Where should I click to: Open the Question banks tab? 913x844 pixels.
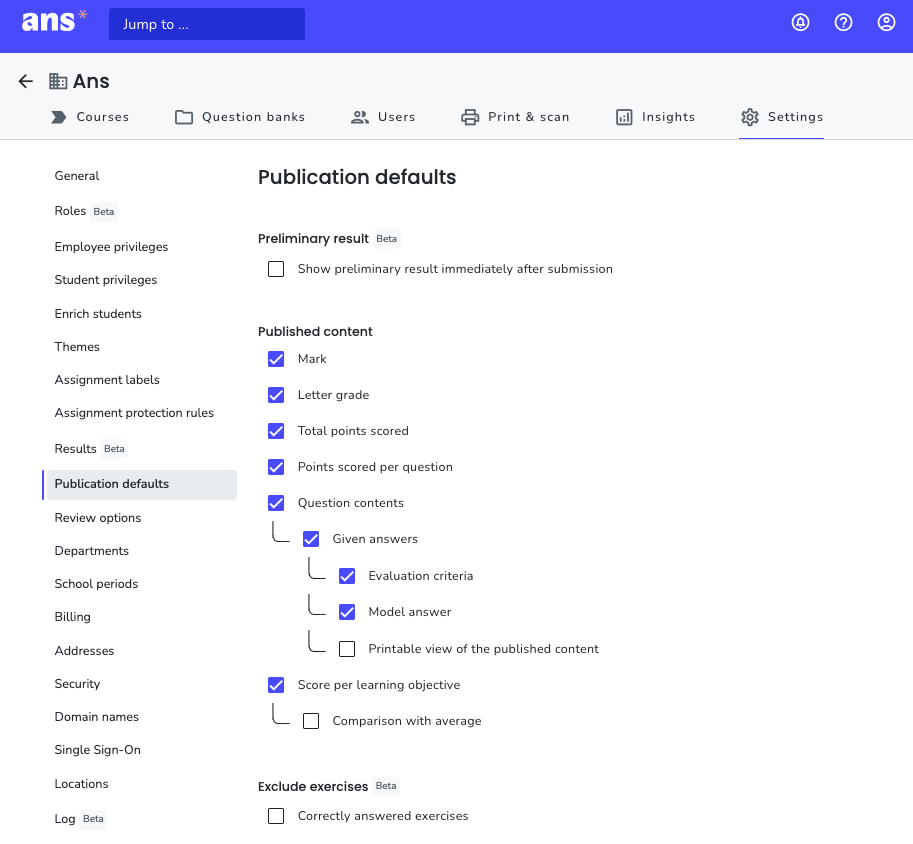click(x=240, y=117)
